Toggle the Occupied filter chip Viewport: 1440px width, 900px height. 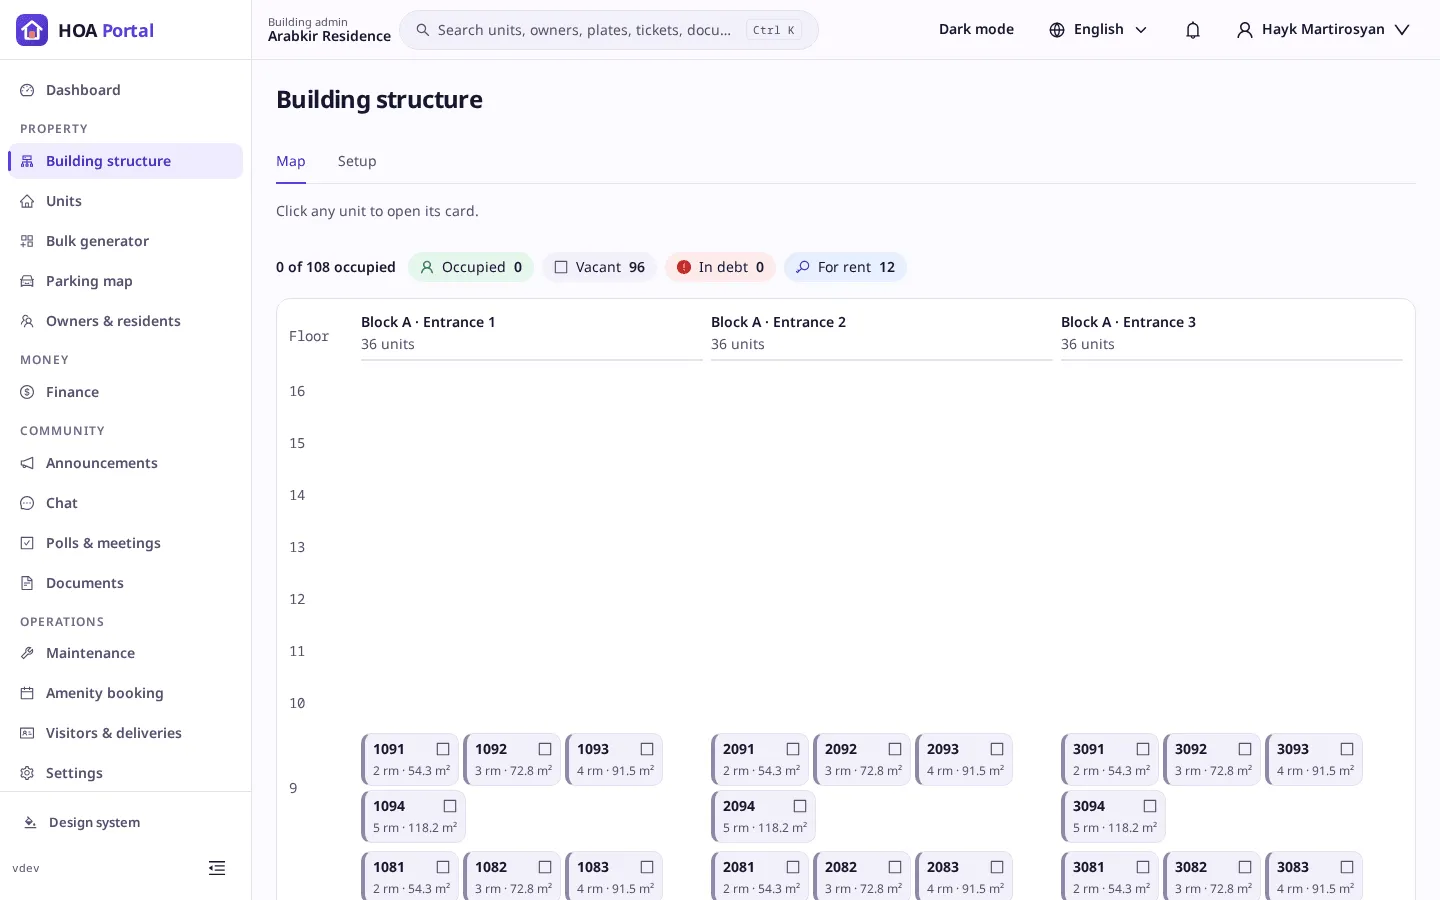pyautogui.click(x=471, y=267)
